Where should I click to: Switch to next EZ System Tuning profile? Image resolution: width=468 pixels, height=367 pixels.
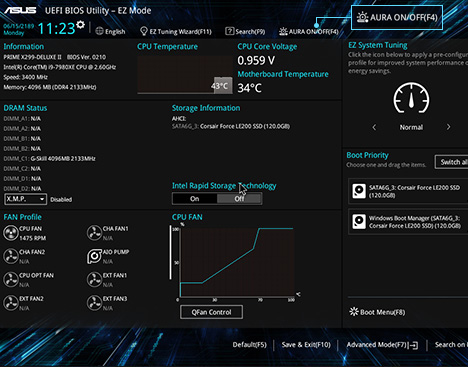click(448, 127)
